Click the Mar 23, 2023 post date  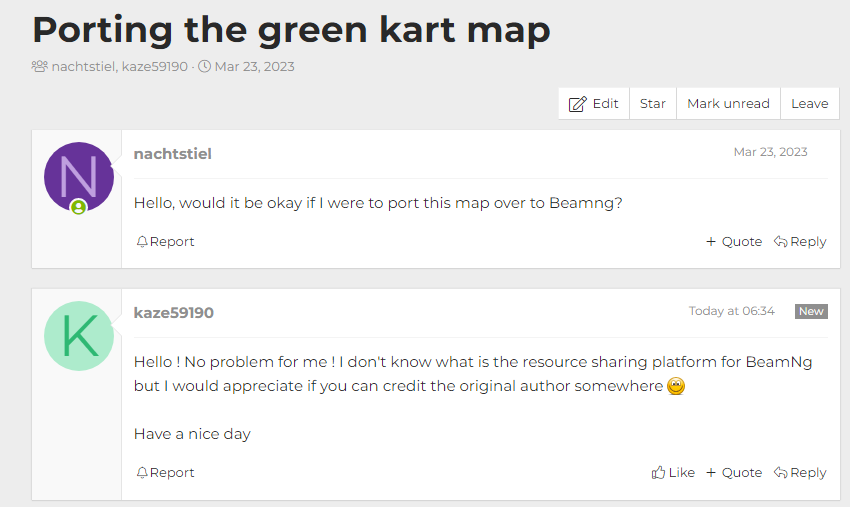coord(770,153)
